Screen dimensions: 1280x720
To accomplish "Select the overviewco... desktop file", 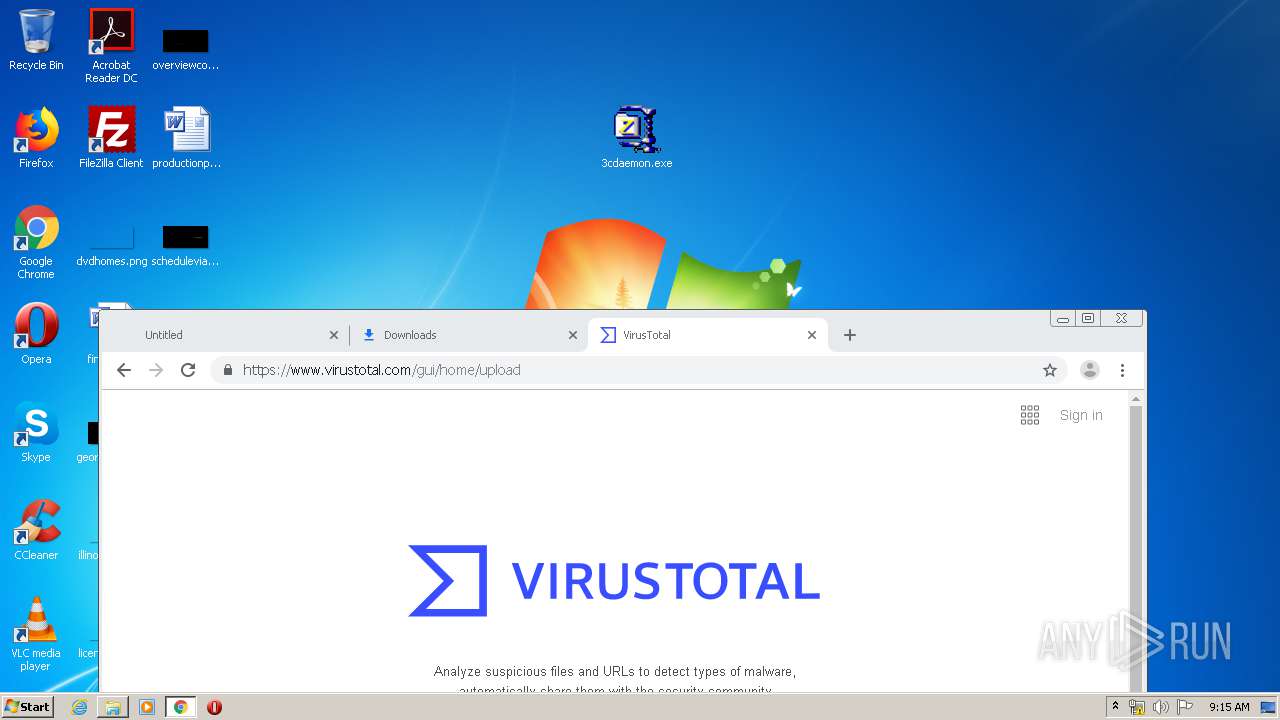I will (186, 49).
